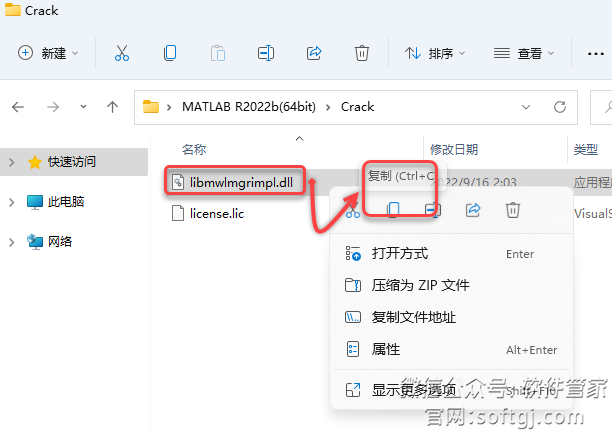Image resolution: width=612 pixels, height=434 pixels.
Task: Select the libmwlmgrimpl.dll file
Action: click(234, 182)
